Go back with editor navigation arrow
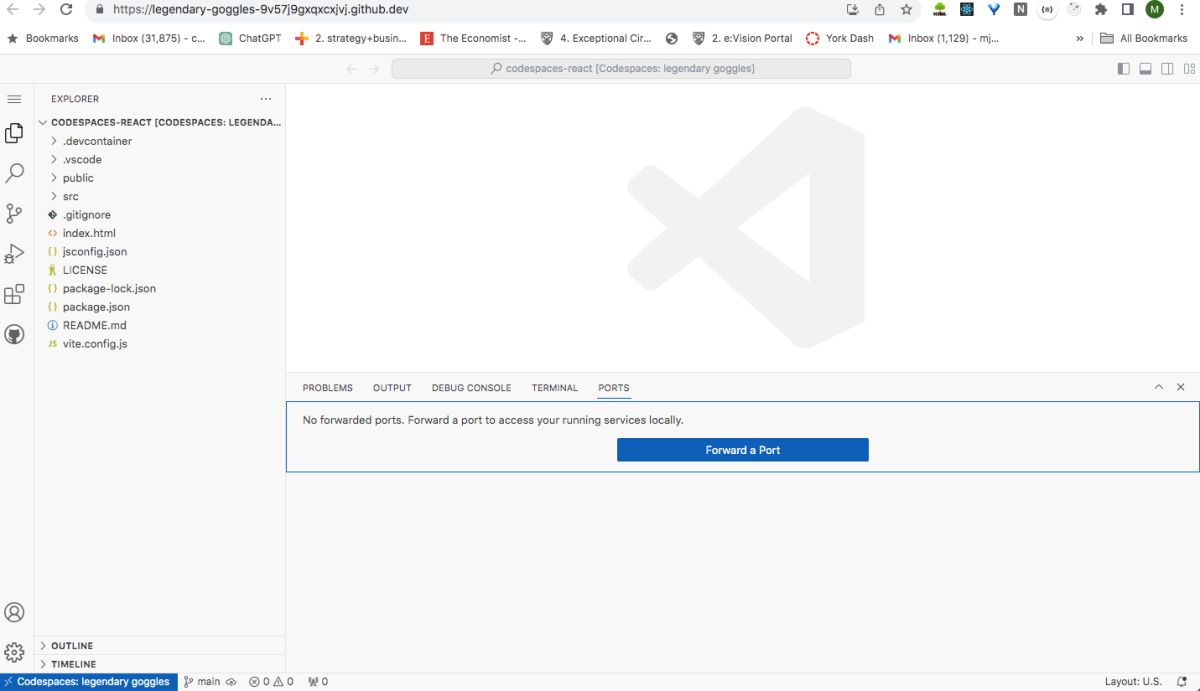The height and width of the screenshot is (691, 1200). pos(351,69)
